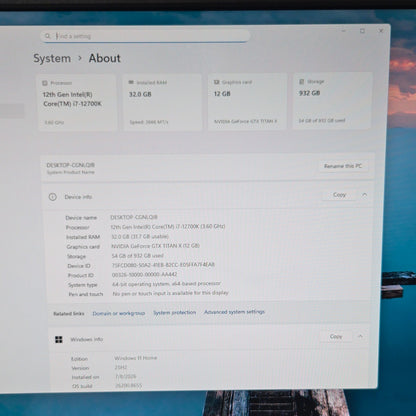Viewport: 416px width, 416px height.
Task: Copy the Device info details
Action: pos(339,195)
